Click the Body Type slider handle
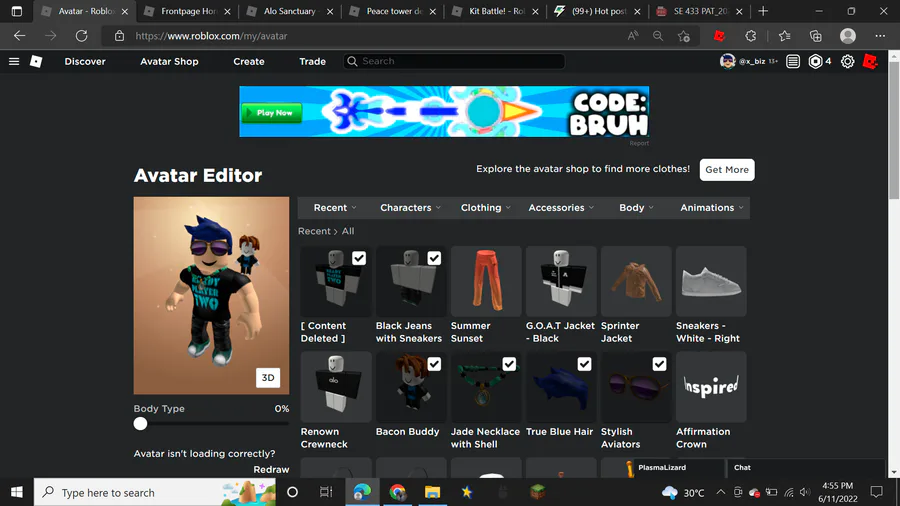Image resolution: width=900 pixels, height=506 pixels. [140, 424]
